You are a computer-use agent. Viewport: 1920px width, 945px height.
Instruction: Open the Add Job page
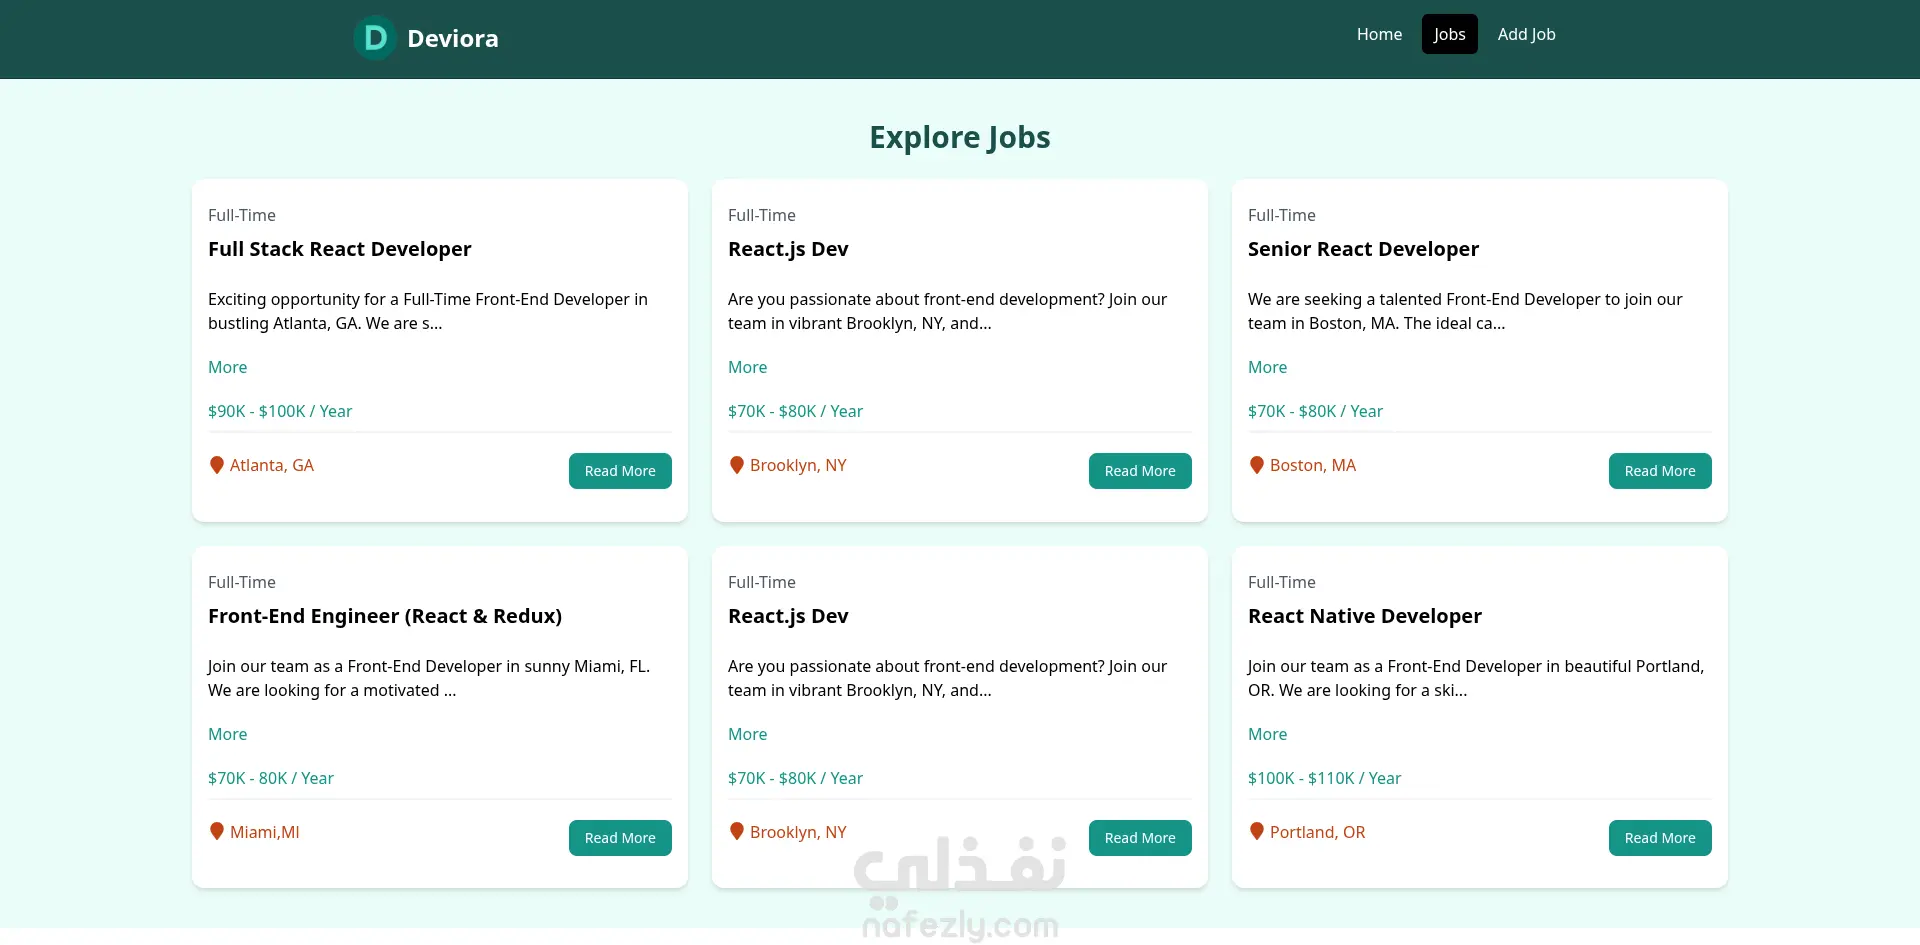pos(1526,34)
